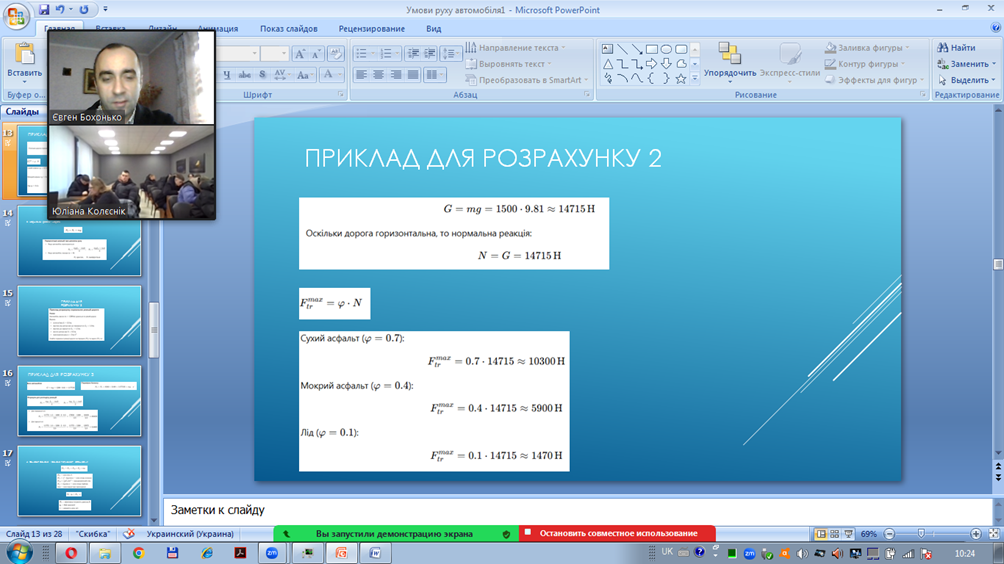Adjust the zoom slider in status bar
This screenshot has height=564, width=1004.
click(921, 534)
